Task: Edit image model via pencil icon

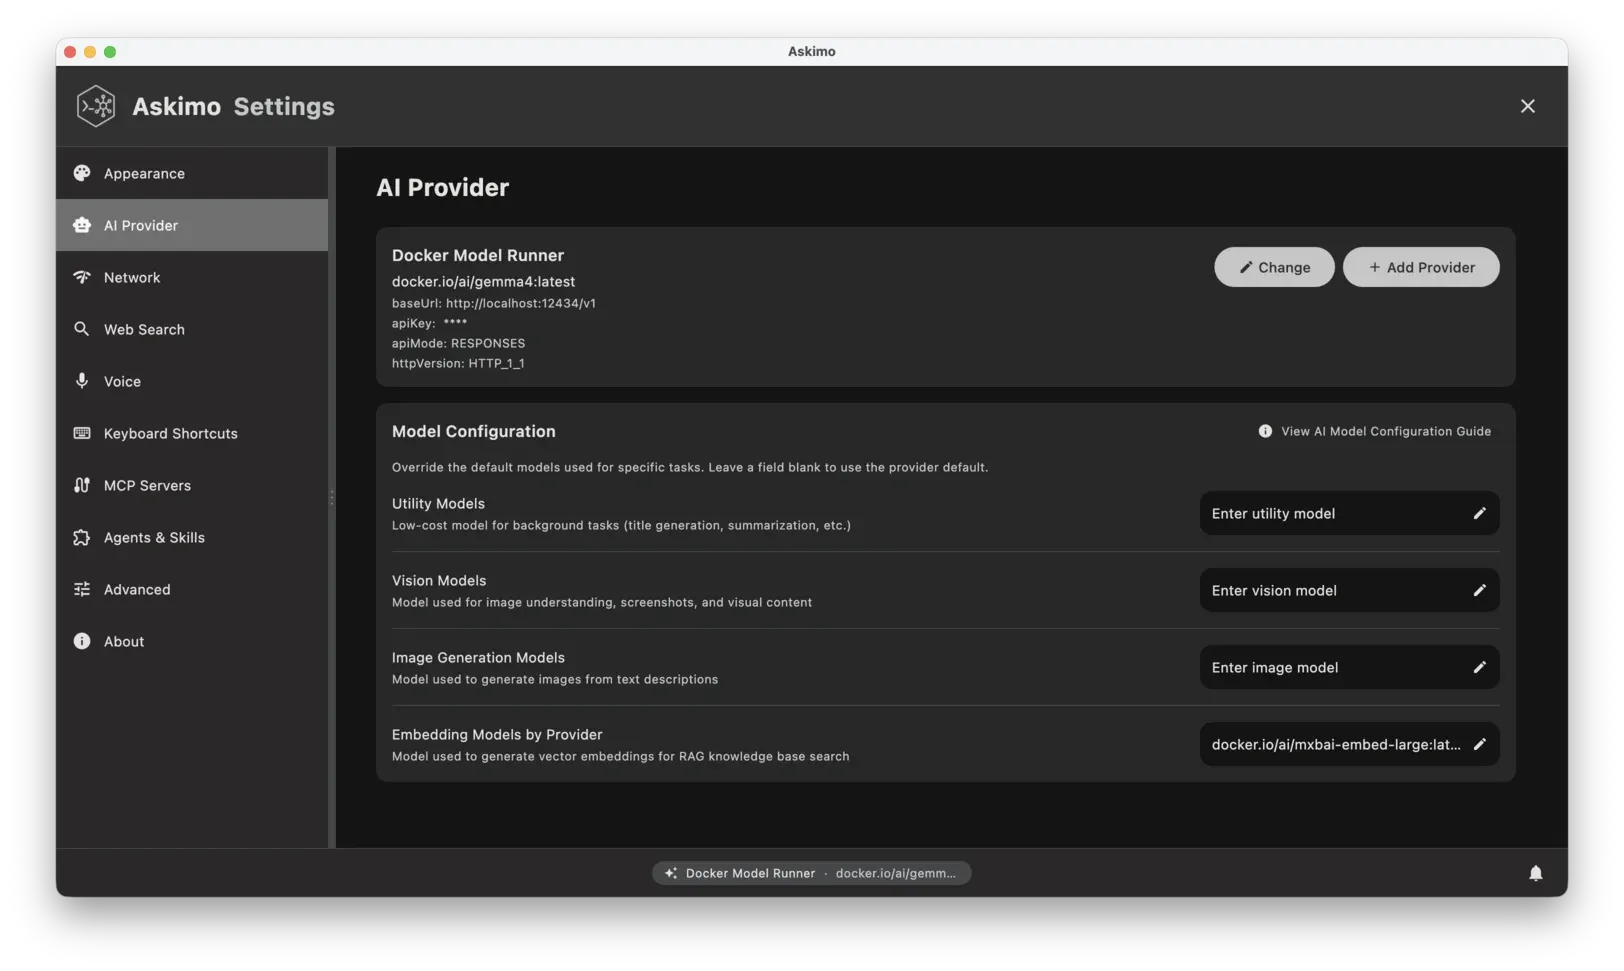Action: point(1479,667)
